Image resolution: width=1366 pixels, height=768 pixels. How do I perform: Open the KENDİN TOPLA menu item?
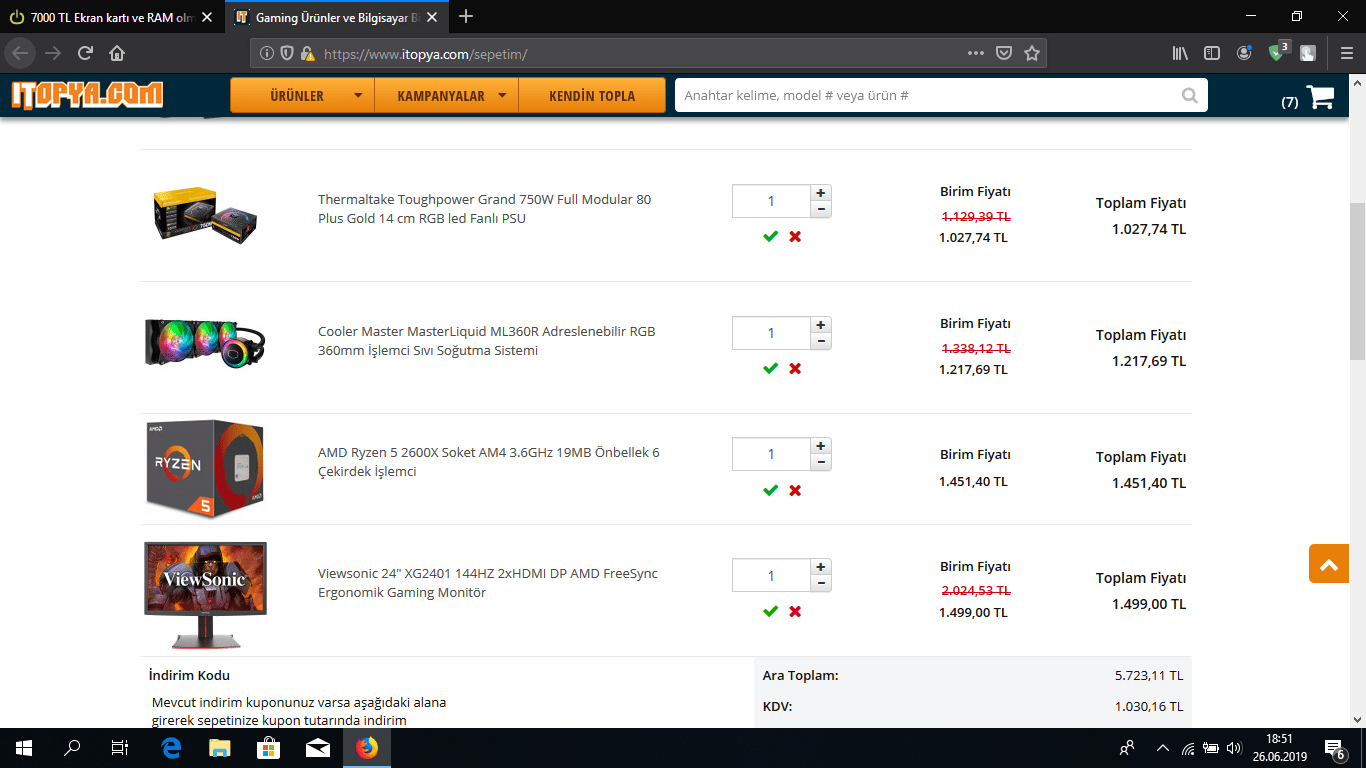click(x=592, y=96)
